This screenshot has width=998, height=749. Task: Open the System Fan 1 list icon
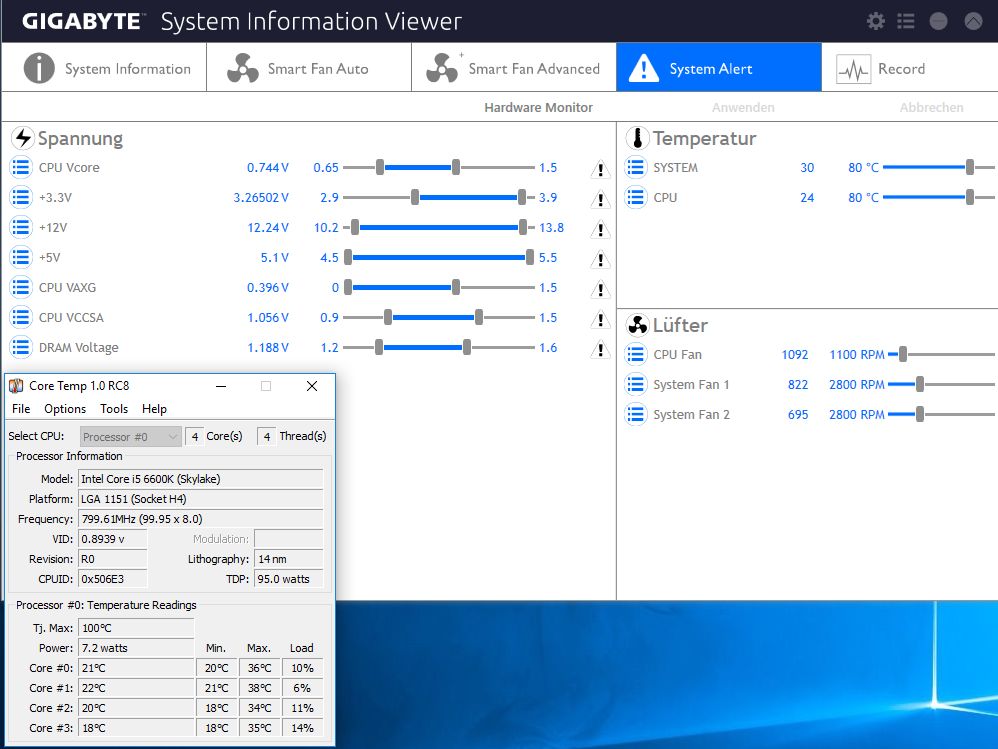(636, 384)
